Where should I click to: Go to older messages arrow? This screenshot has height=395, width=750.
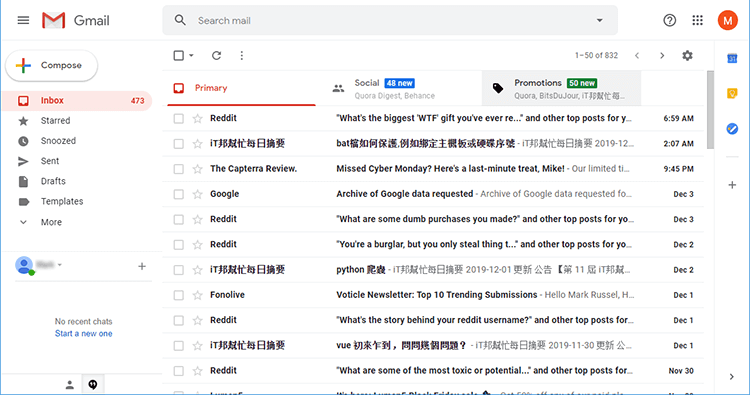(662, 55)
